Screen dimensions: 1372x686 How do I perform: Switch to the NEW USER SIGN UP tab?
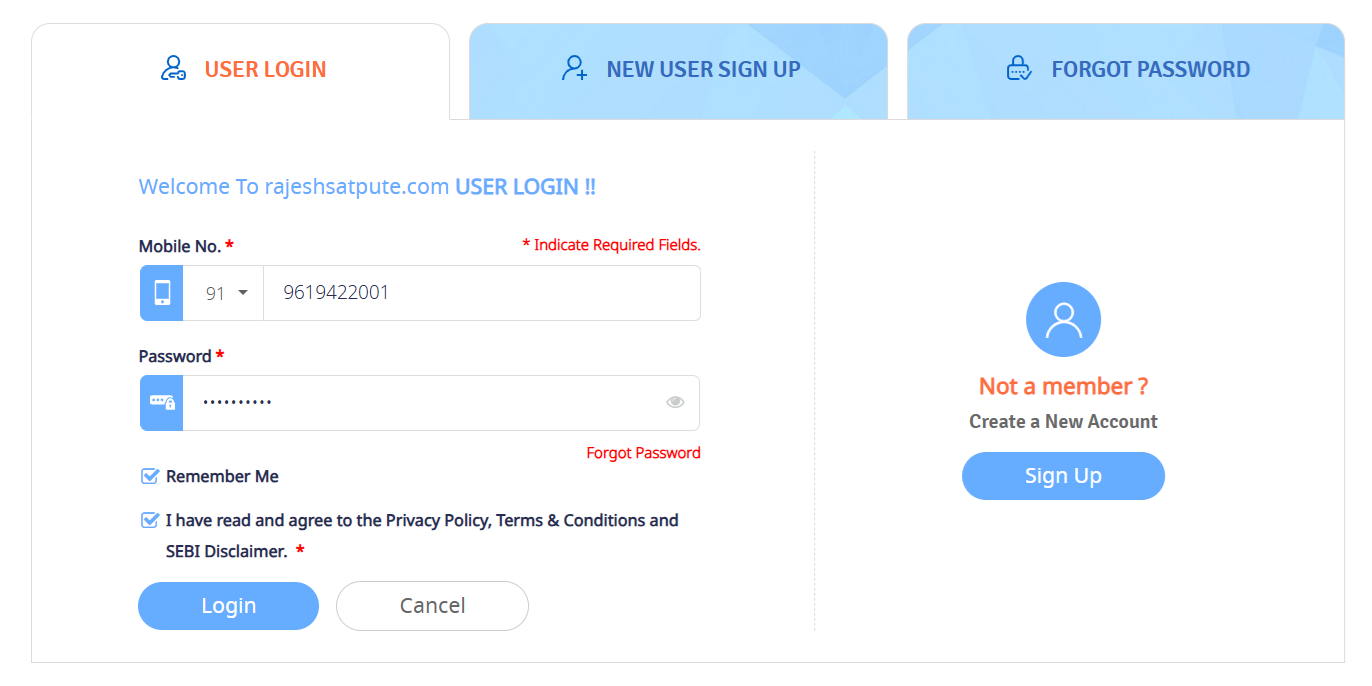coord(702,69)
